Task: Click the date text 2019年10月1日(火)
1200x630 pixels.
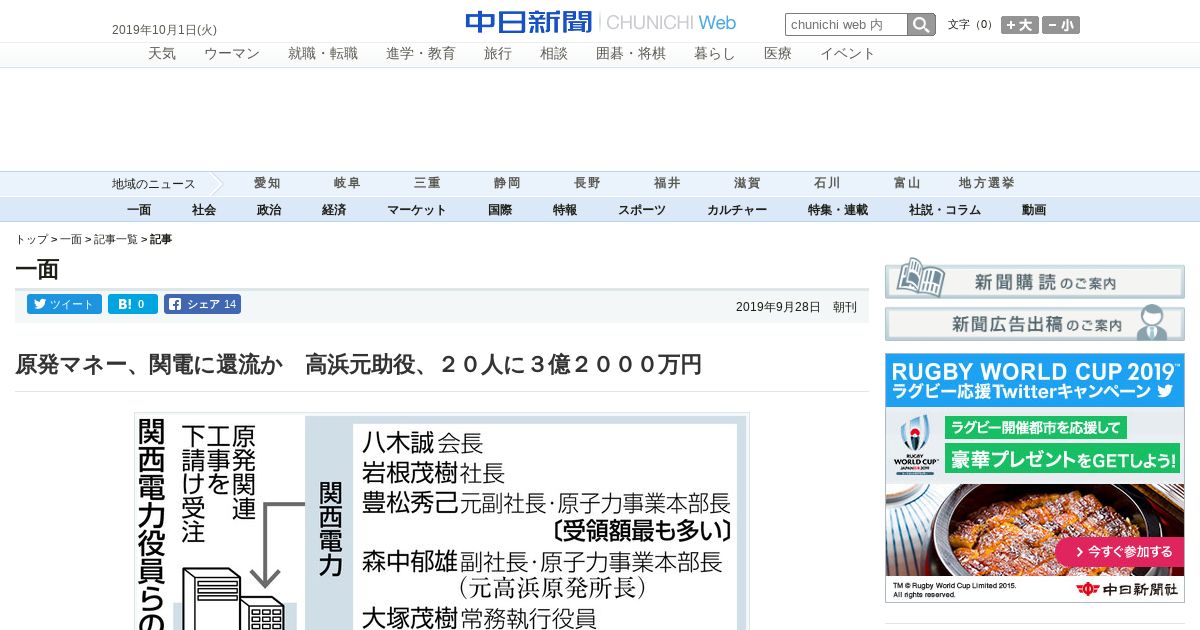Action: (x=164, y=30)
